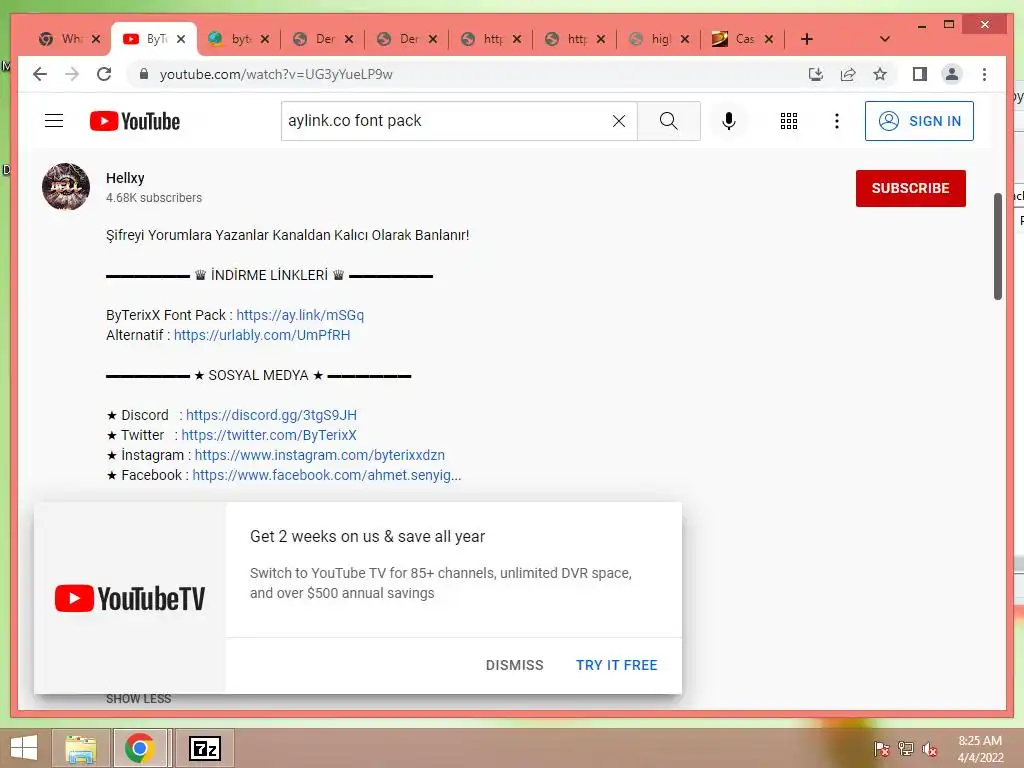Screen dimensions: 1024x768
Task: Open the ay.link/mSGq font pack link
Action: [x=300, y=315]
